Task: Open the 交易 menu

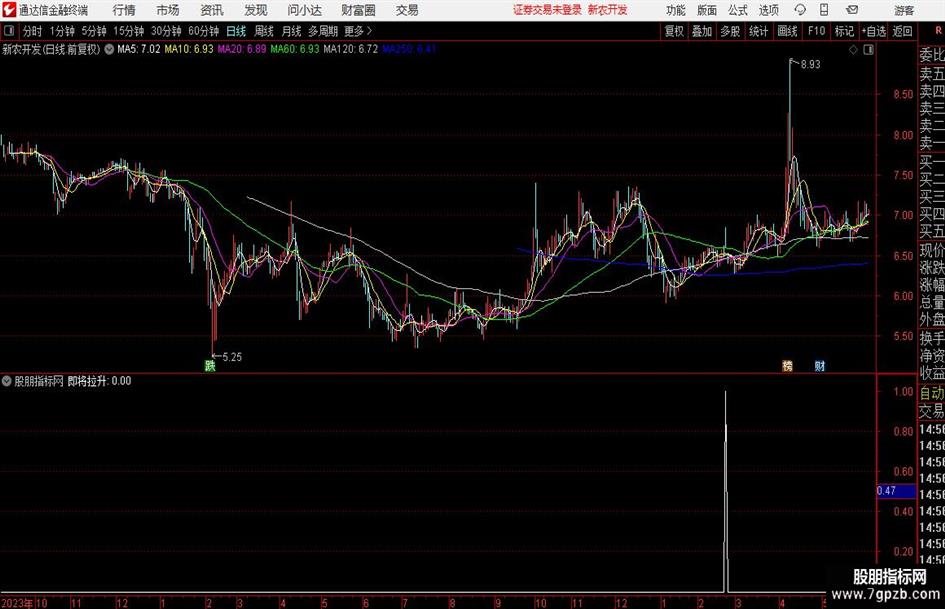Action: tap(407, 10)
